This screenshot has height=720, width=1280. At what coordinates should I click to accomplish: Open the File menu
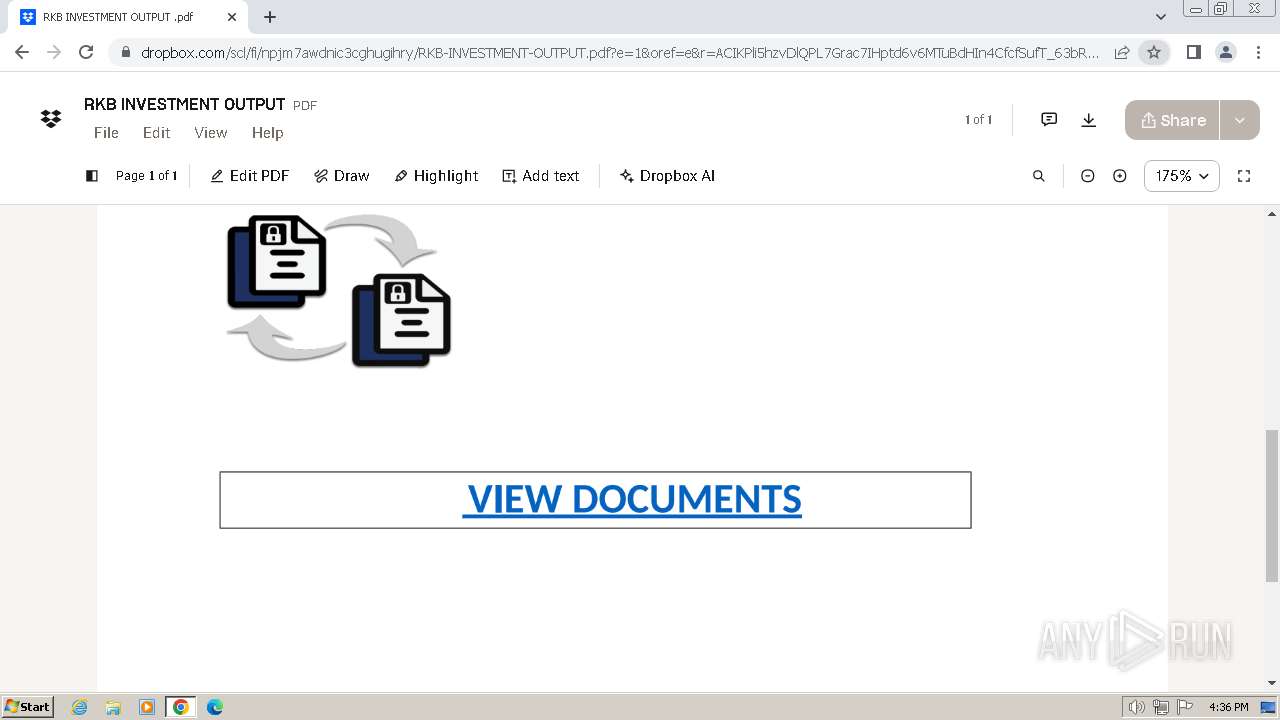point(106,132)
